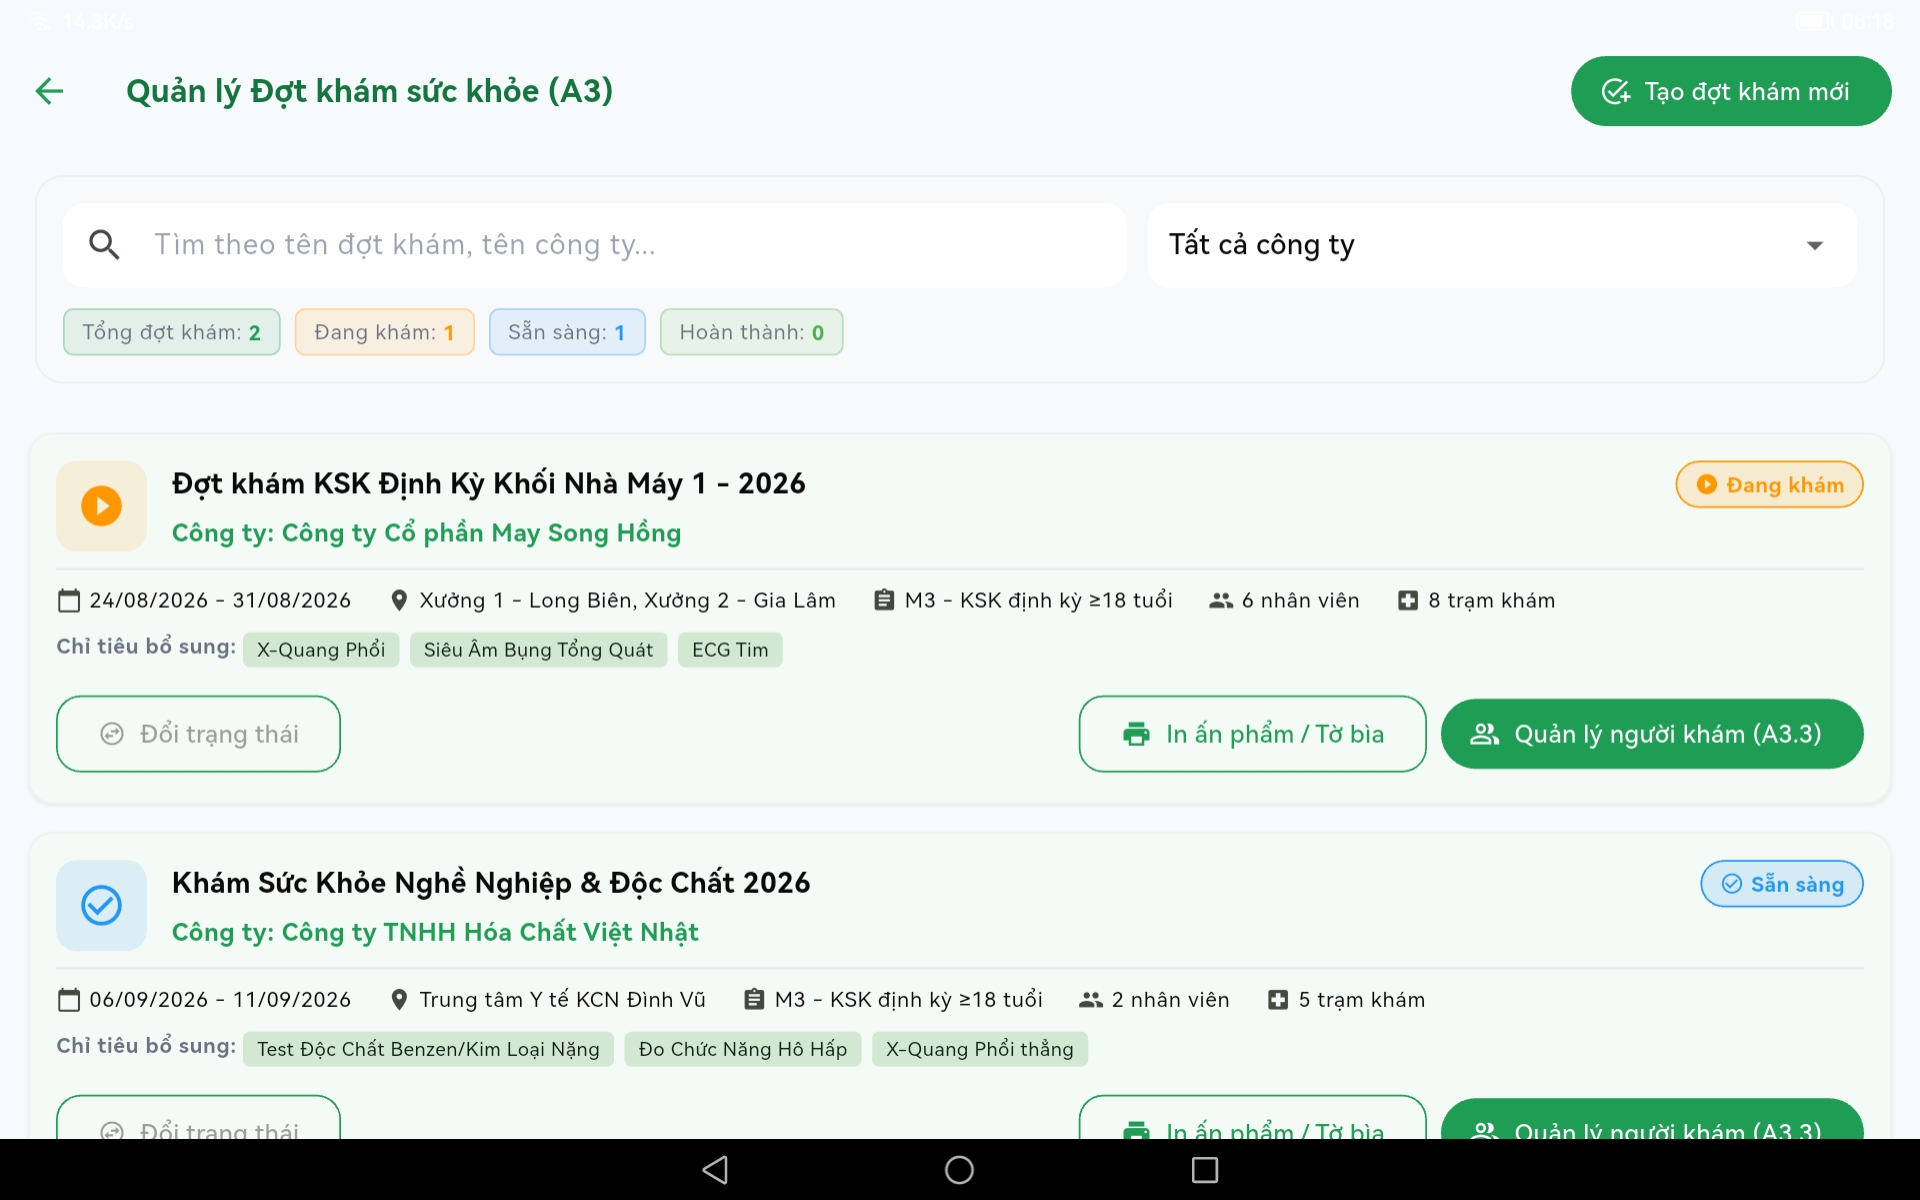1920x1200 pixels.
Task: Open In ấn phẩm / Tờ bìa for Song Hồng
Action: point(1252,734)
